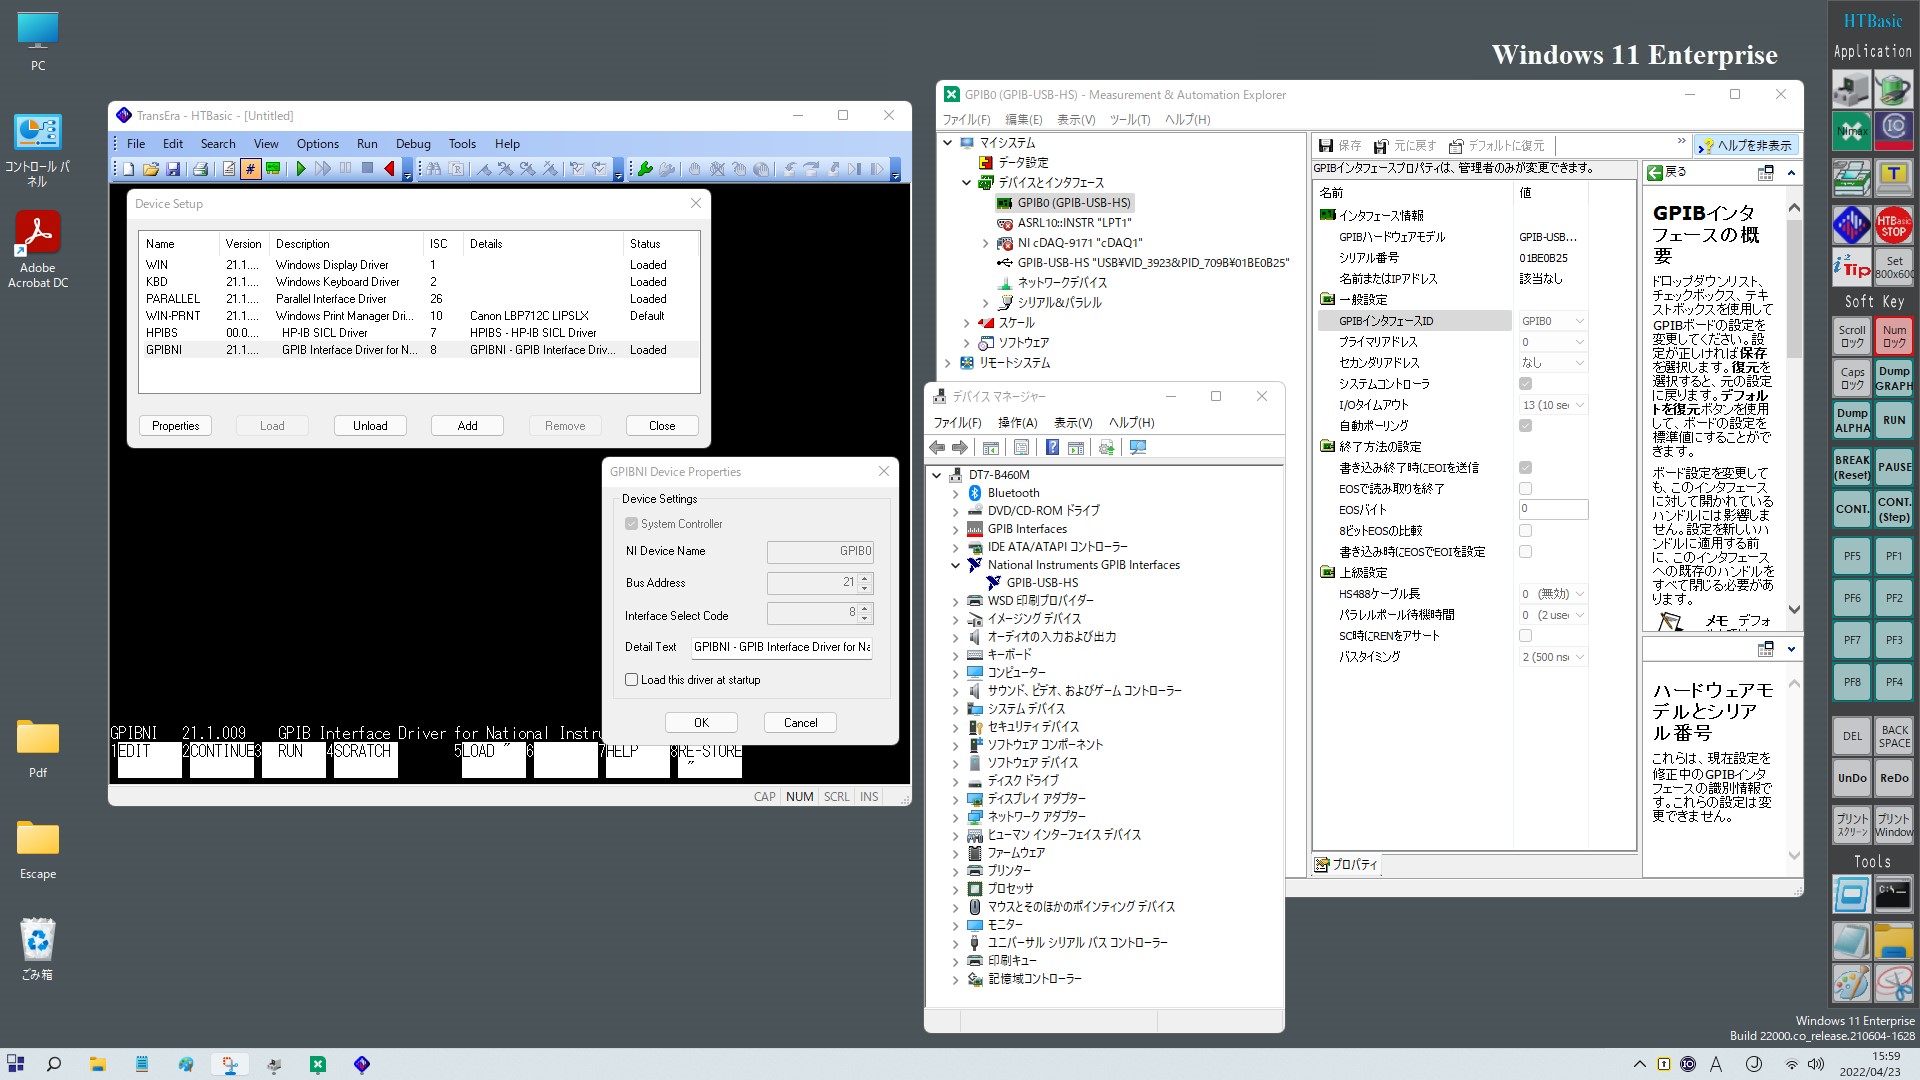Click PF1 soft key
This screenshot has height=1080, width=1920.
click(1893, 556)
